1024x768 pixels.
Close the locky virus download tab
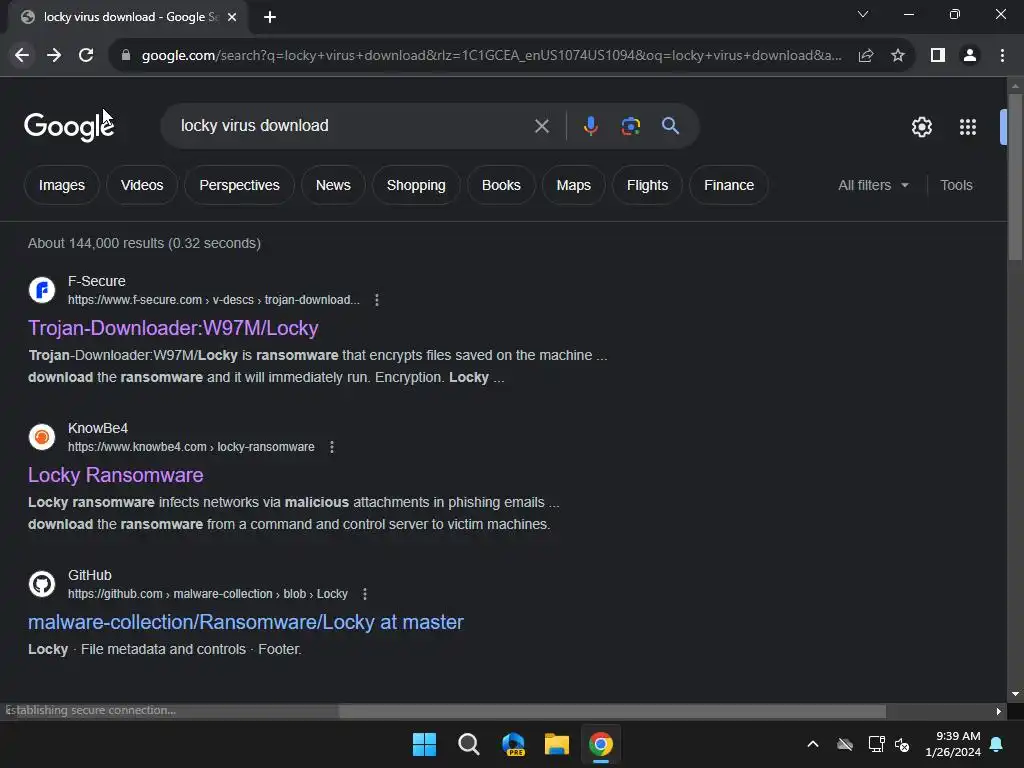coord(232,17)
